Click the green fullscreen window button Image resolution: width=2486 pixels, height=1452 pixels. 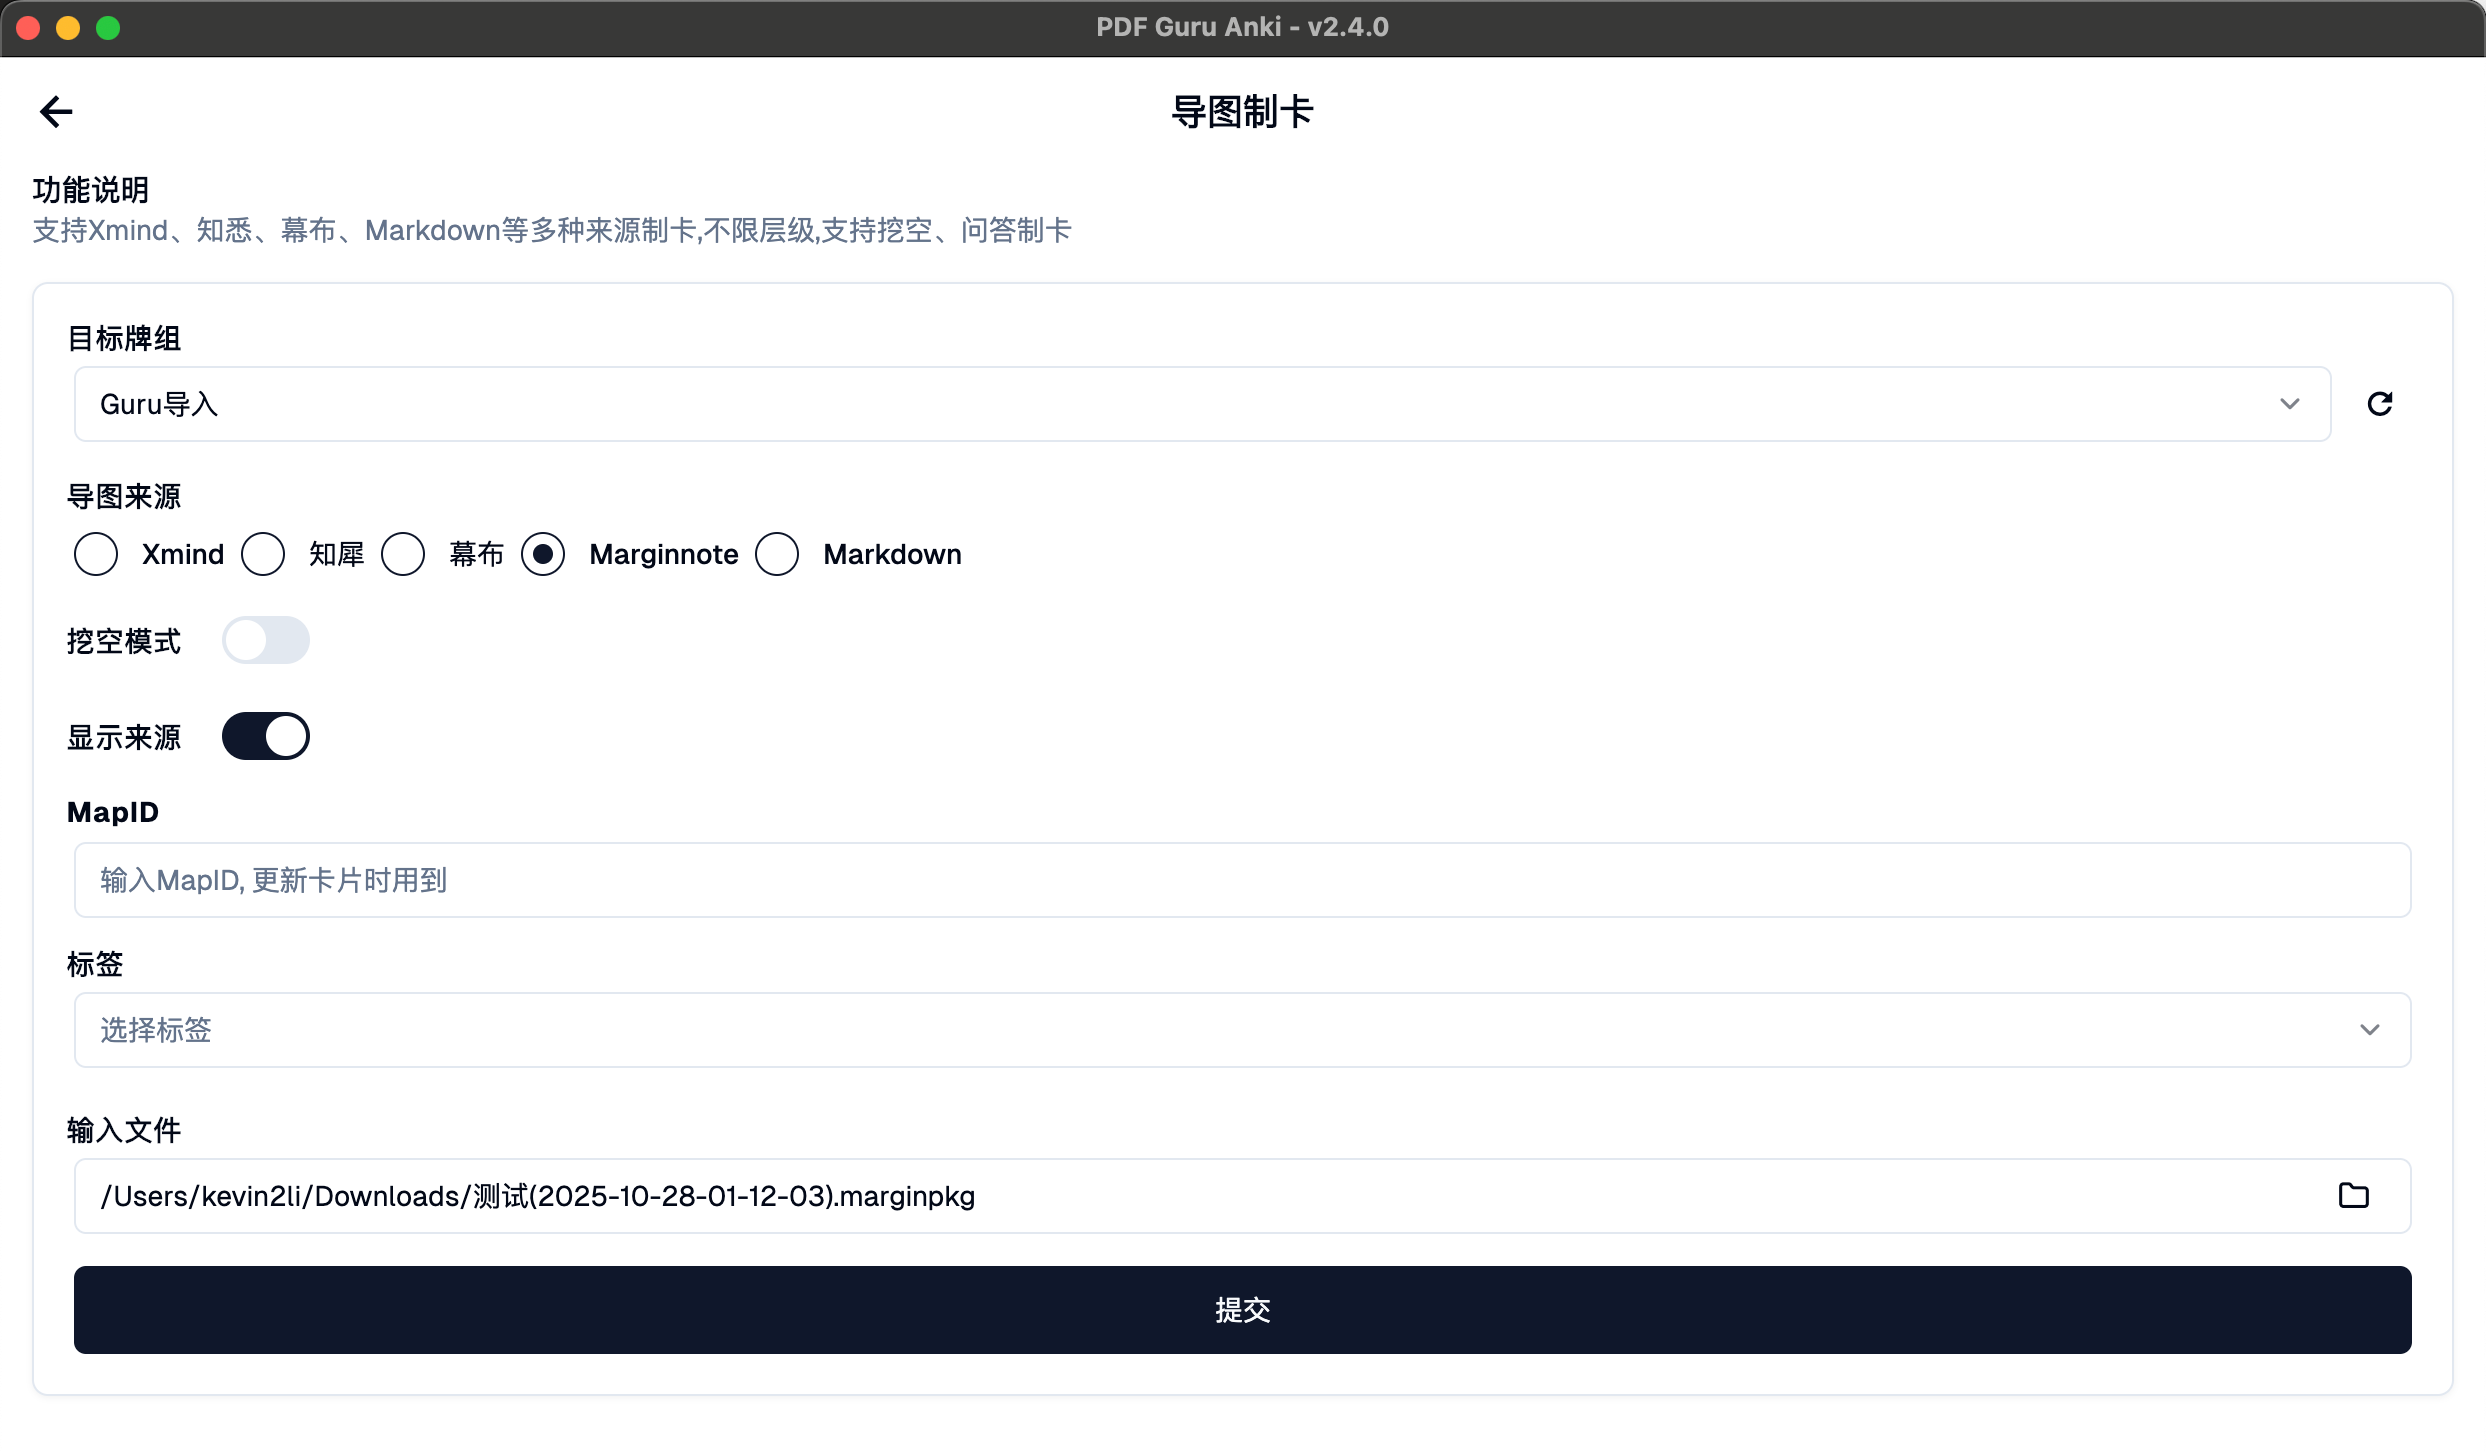[108, 27]
